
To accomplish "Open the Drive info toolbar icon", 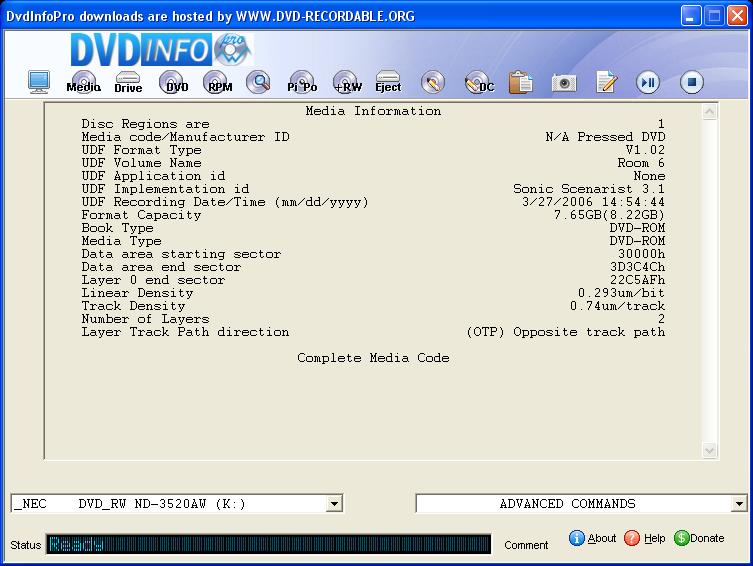I will 128,82.
